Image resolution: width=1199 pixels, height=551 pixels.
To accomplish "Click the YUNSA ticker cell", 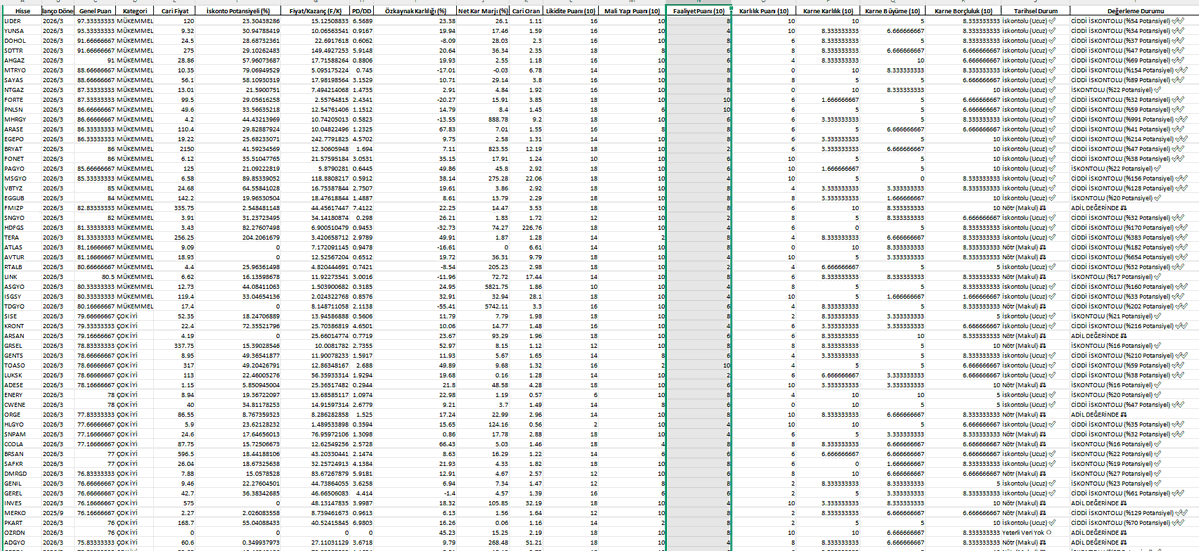I will coord(21,30).
